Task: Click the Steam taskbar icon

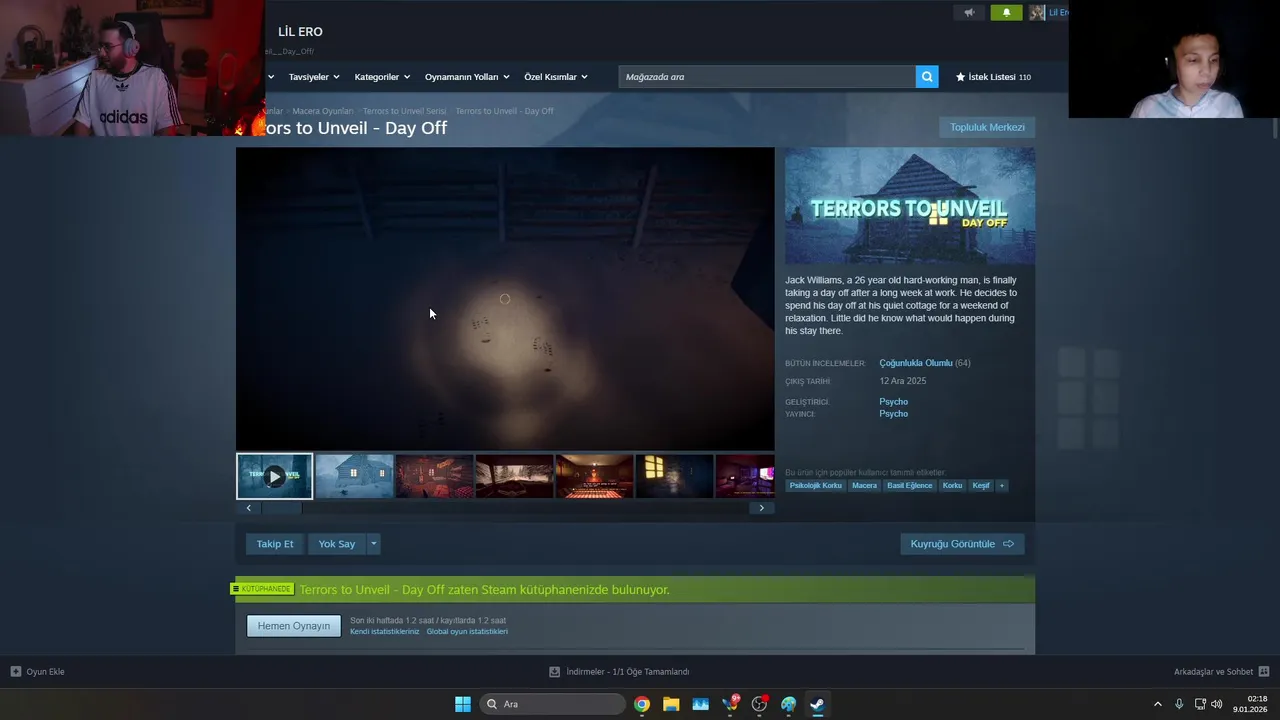Action: [x=817, y=704]
